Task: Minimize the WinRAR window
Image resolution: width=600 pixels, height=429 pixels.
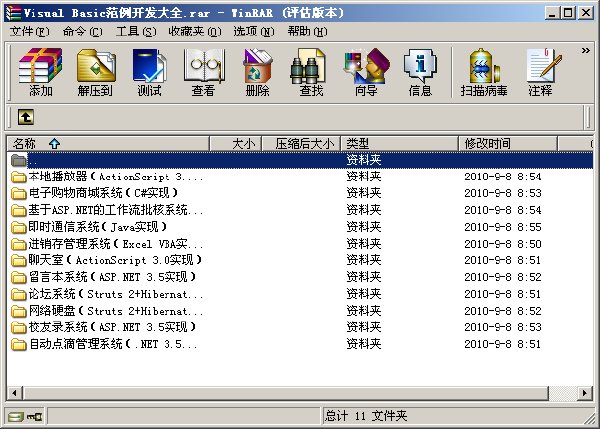Action: pyautogui.click(x=552, y=13)
